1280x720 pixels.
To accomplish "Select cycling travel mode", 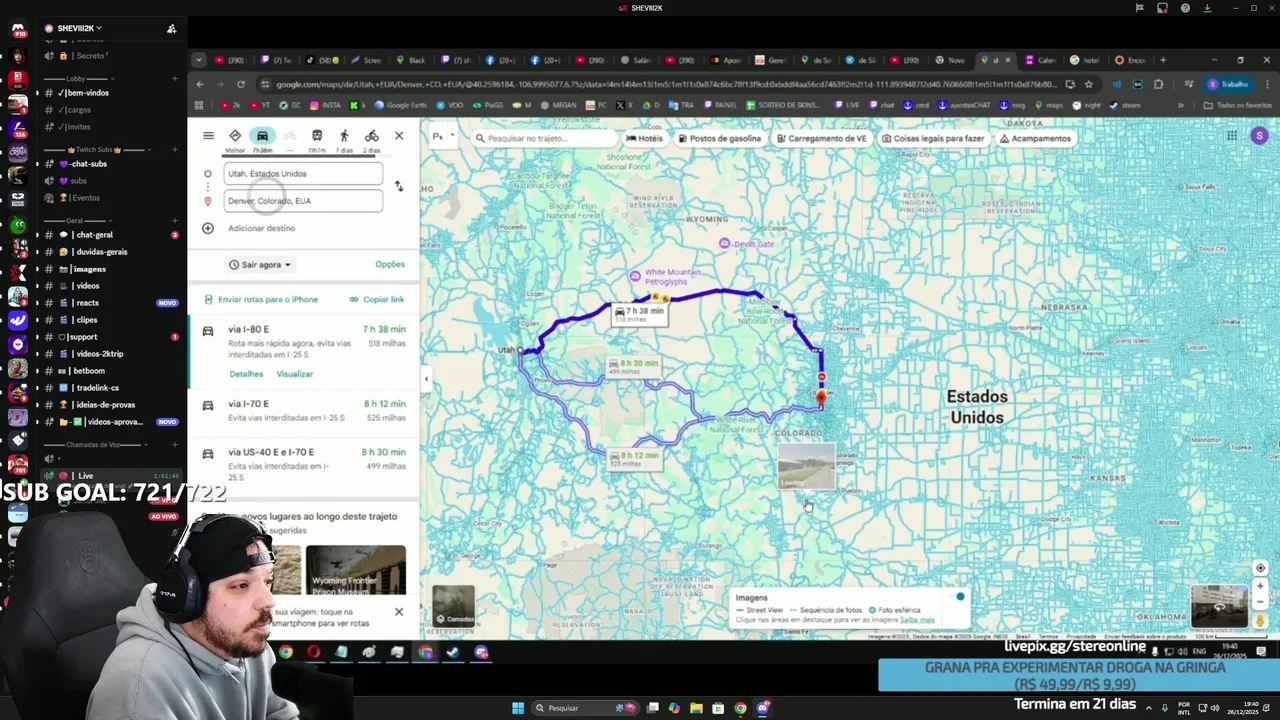I will coord(371,136).
